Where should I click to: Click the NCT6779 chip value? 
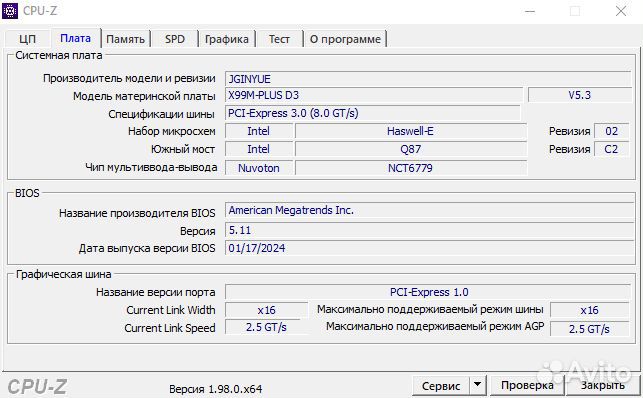(410, 168)
